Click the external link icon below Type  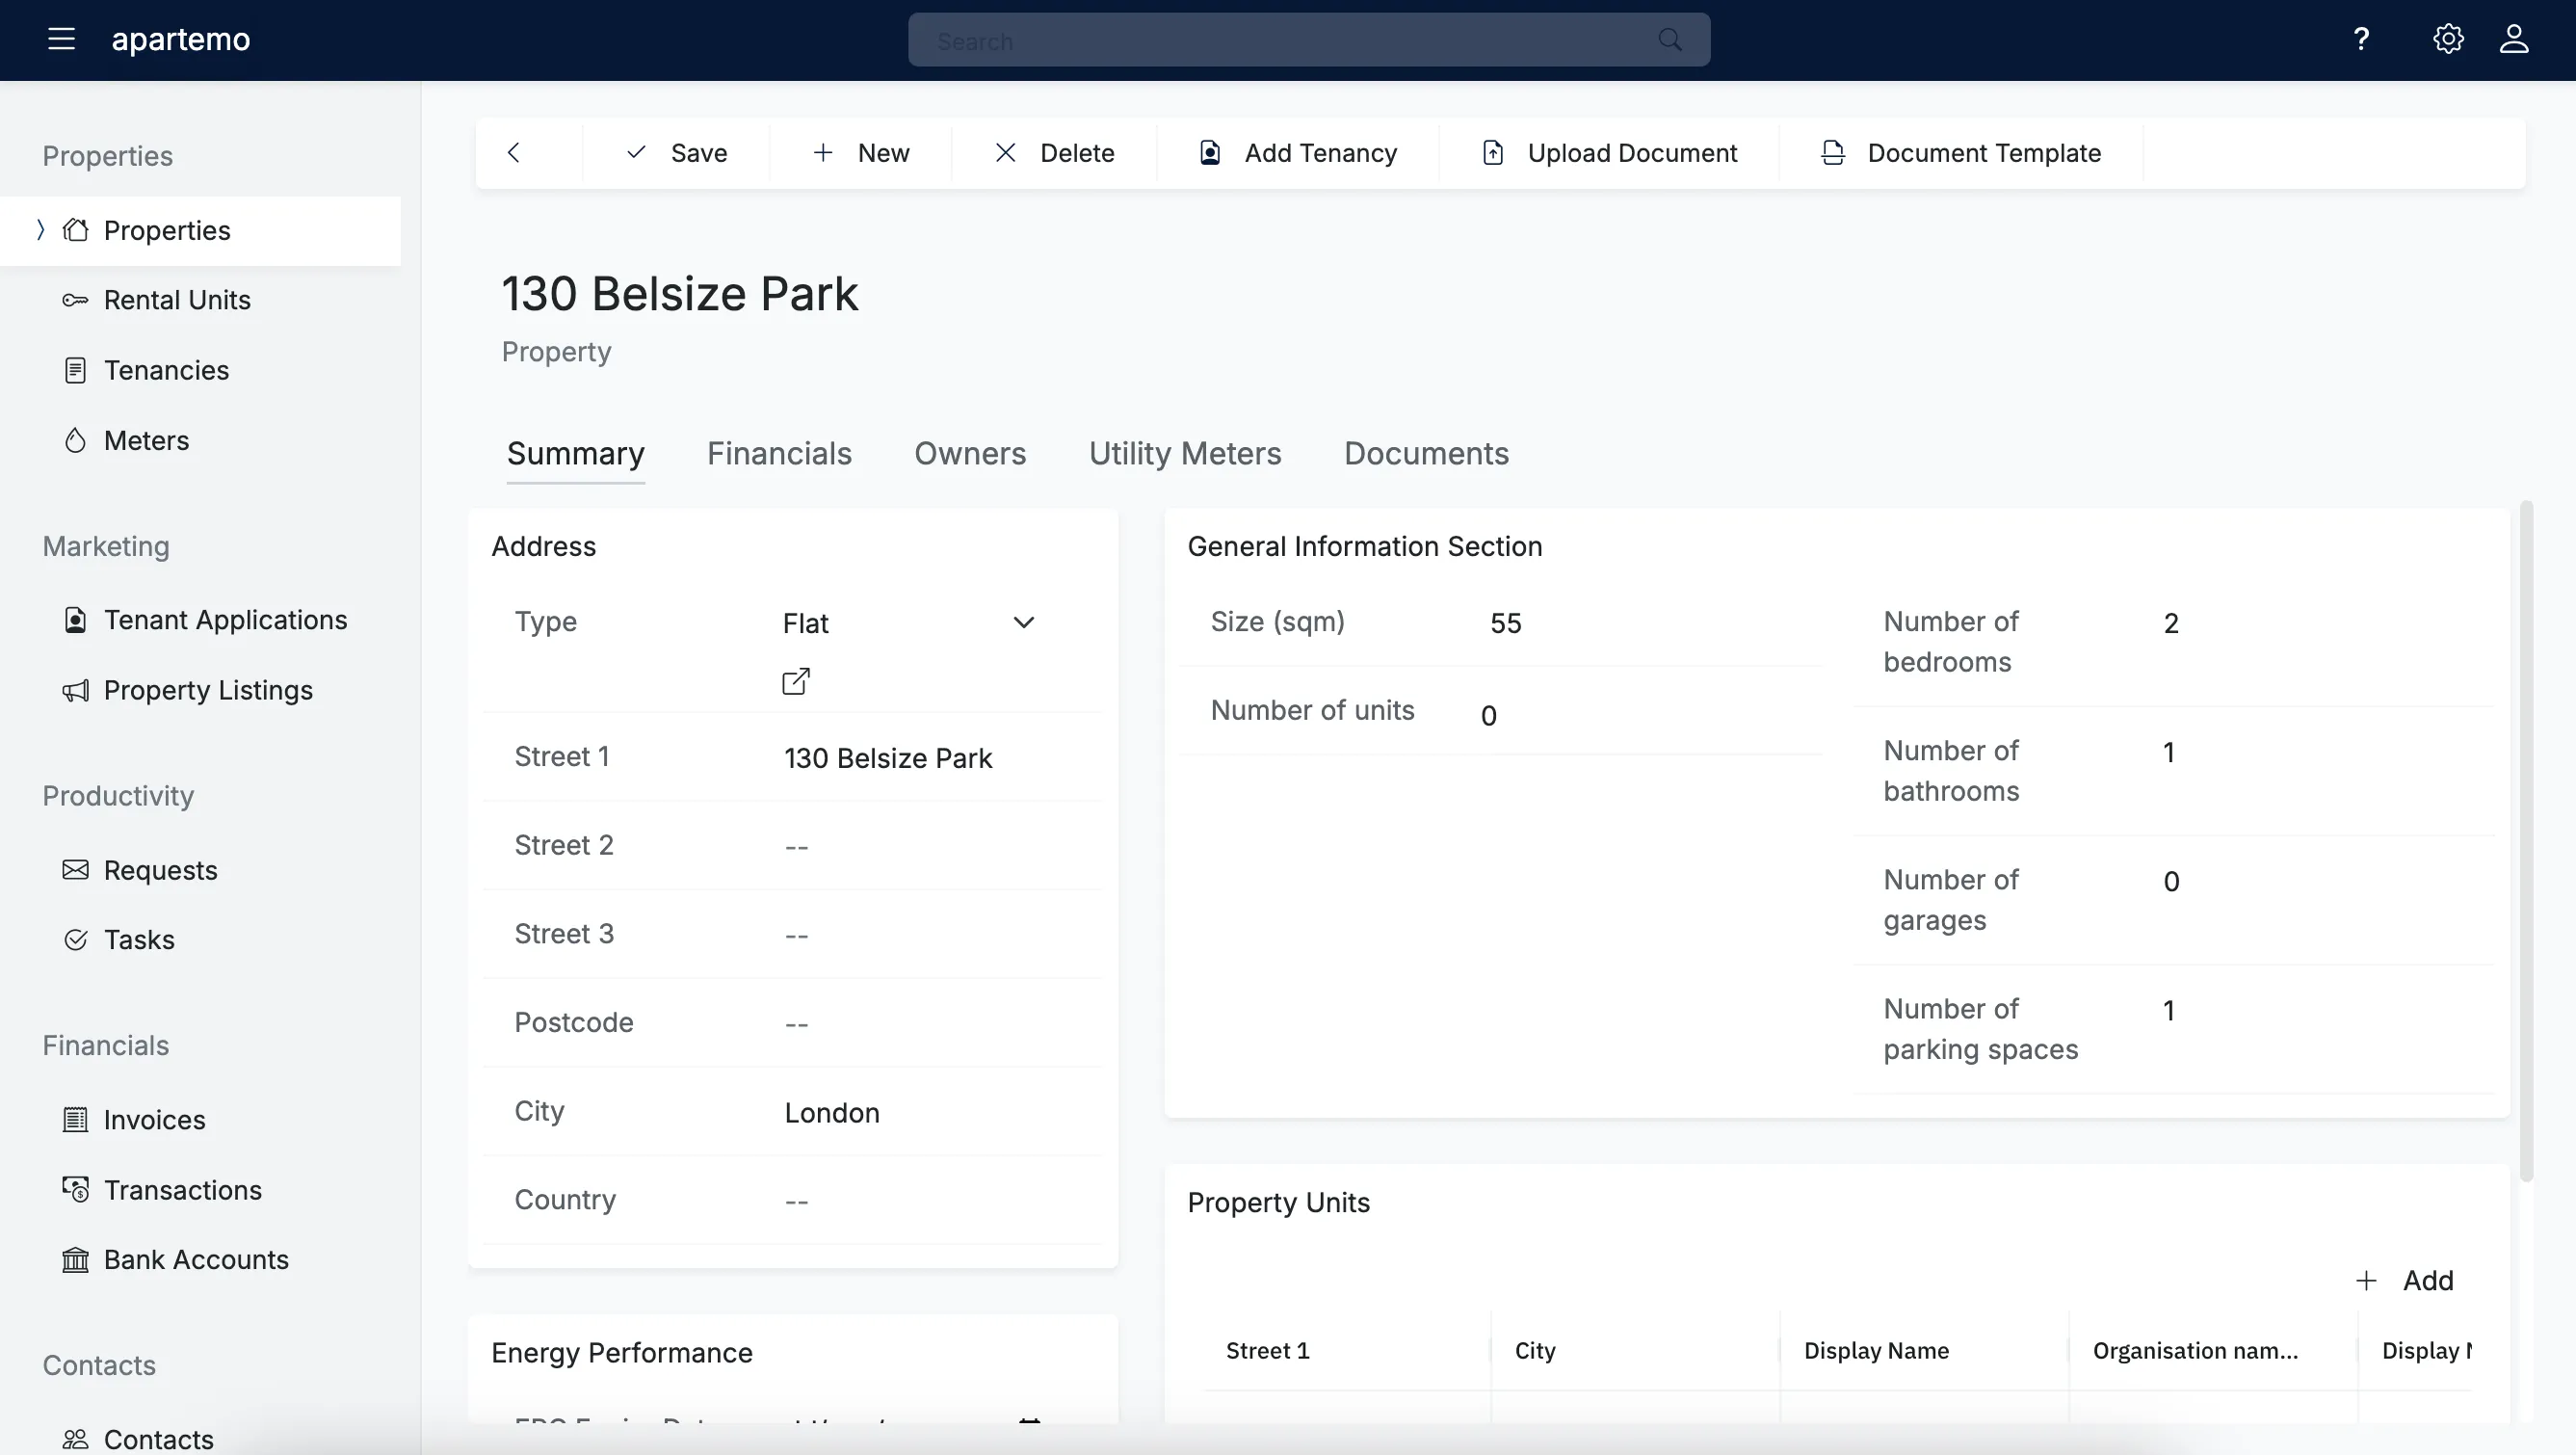point(795,681)
